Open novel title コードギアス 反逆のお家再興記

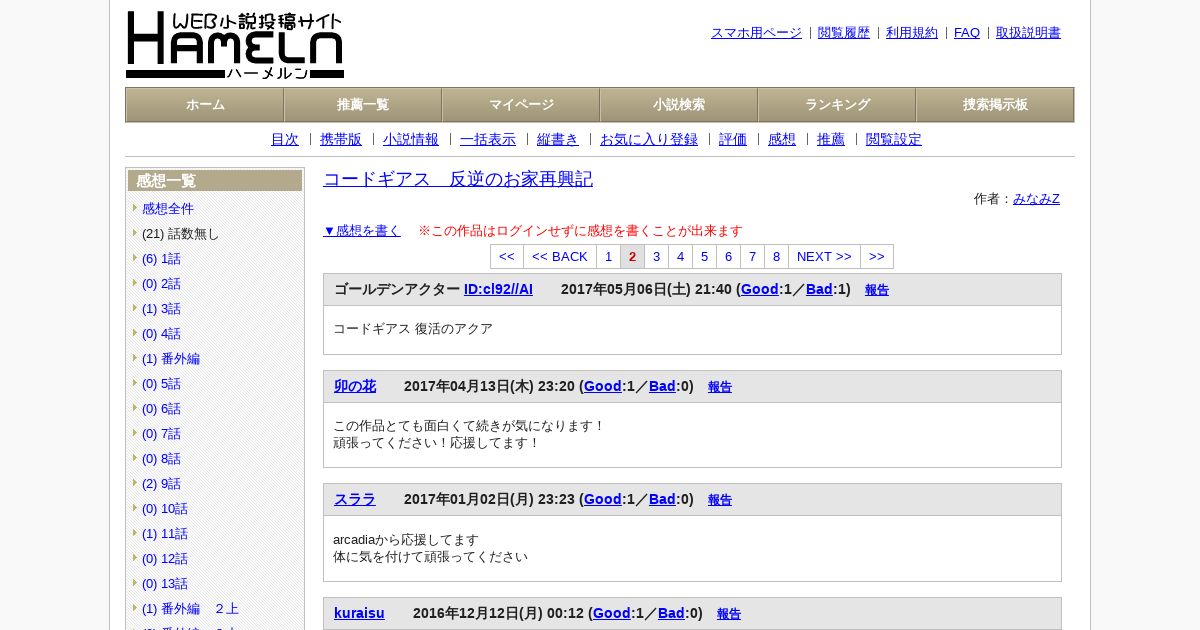click(x=458, y=179)
